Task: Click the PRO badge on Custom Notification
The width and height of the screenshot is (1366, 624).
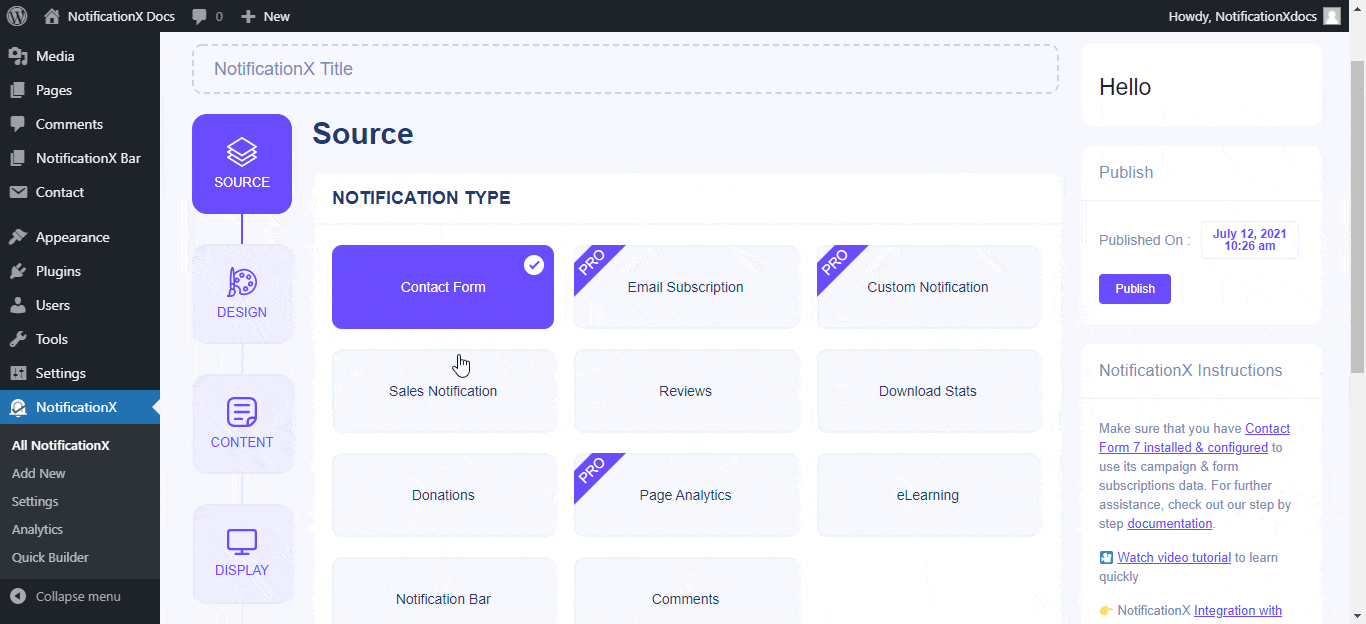Action: 835,263
